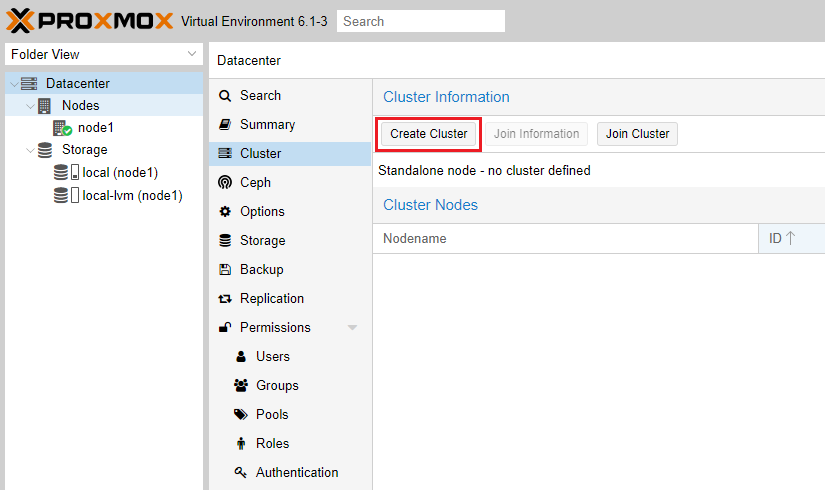Collapse the Datacenter tree node
The image size is (825, 490).
[x=13, y=84]
